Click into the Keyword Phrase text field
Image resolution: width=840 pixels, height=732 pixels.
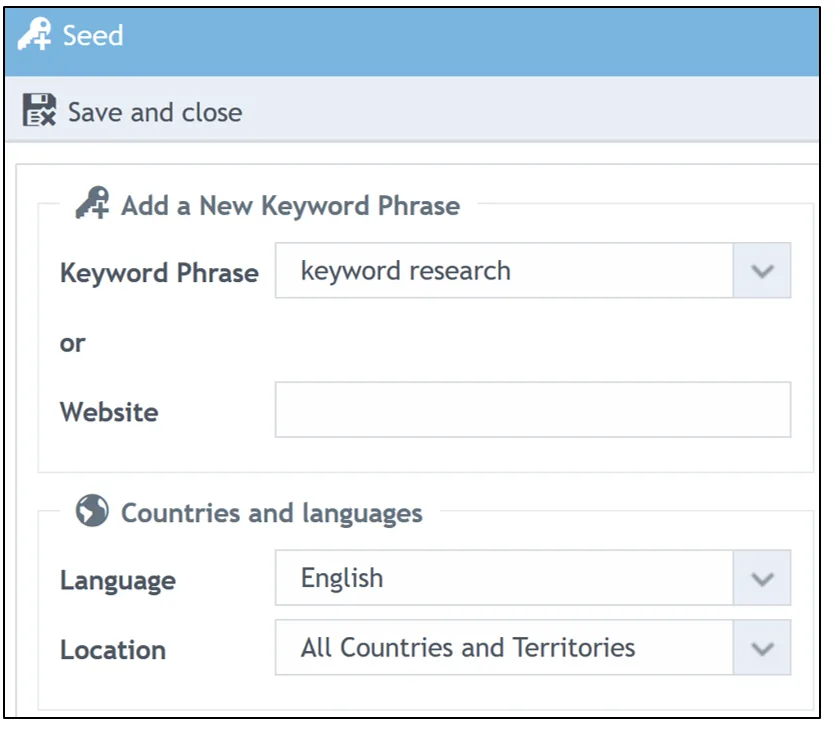pyautogui.click(x=503, y=271)
